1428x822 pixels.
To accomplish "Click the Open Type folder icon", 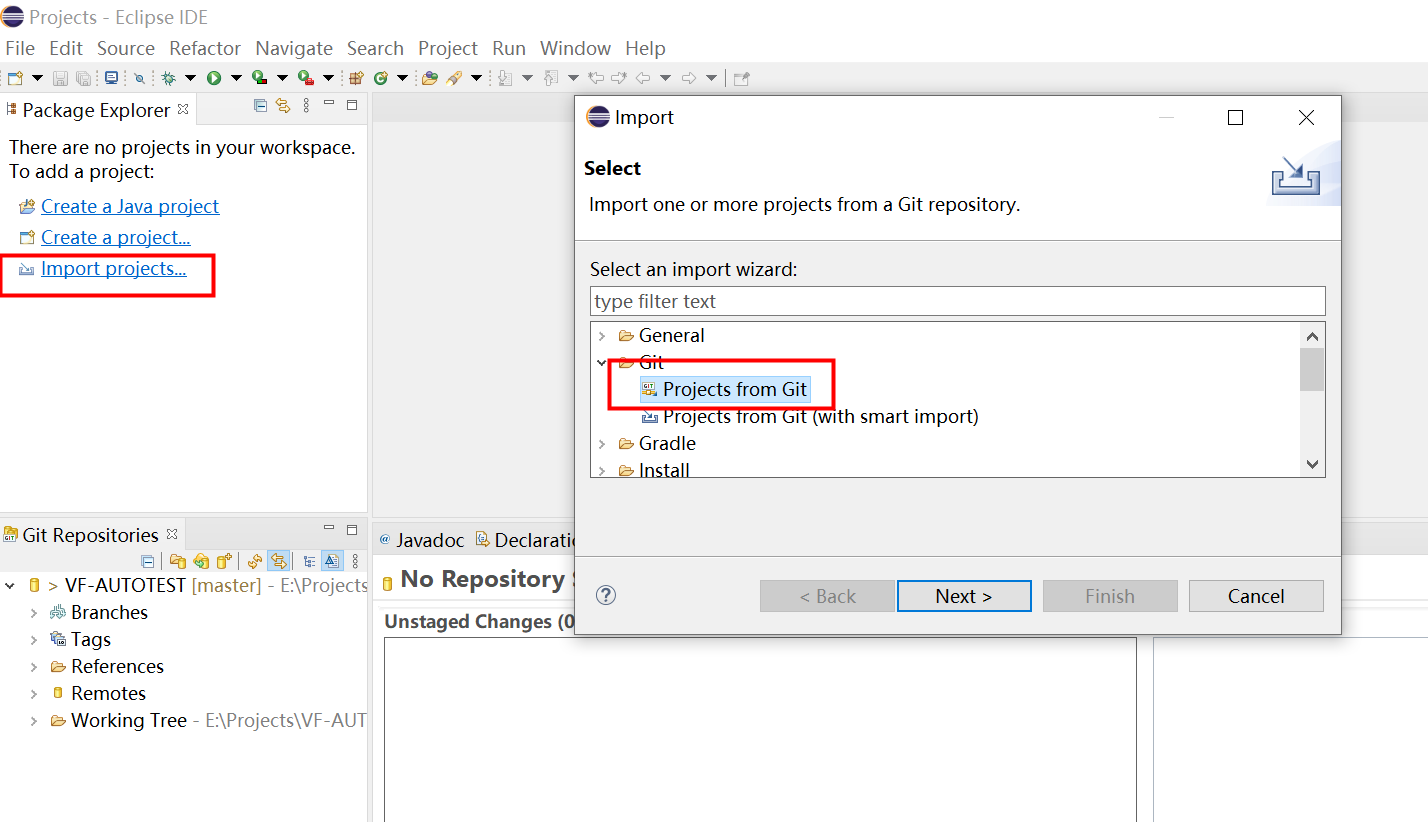I will point(430,78).
